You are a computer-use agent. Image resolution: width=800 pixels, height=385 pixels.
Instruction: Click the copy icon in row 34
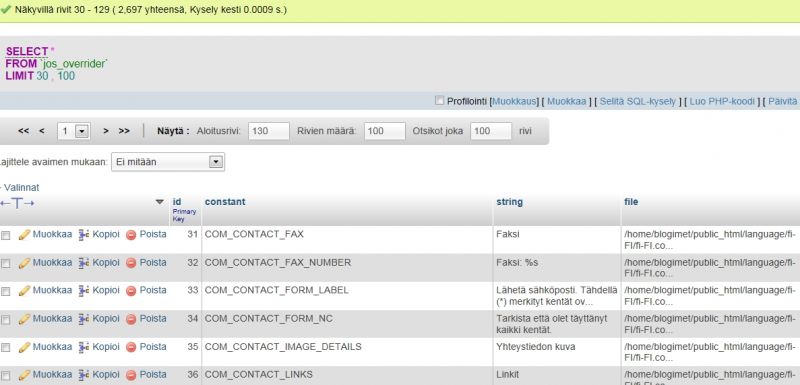tap(83, 319)
